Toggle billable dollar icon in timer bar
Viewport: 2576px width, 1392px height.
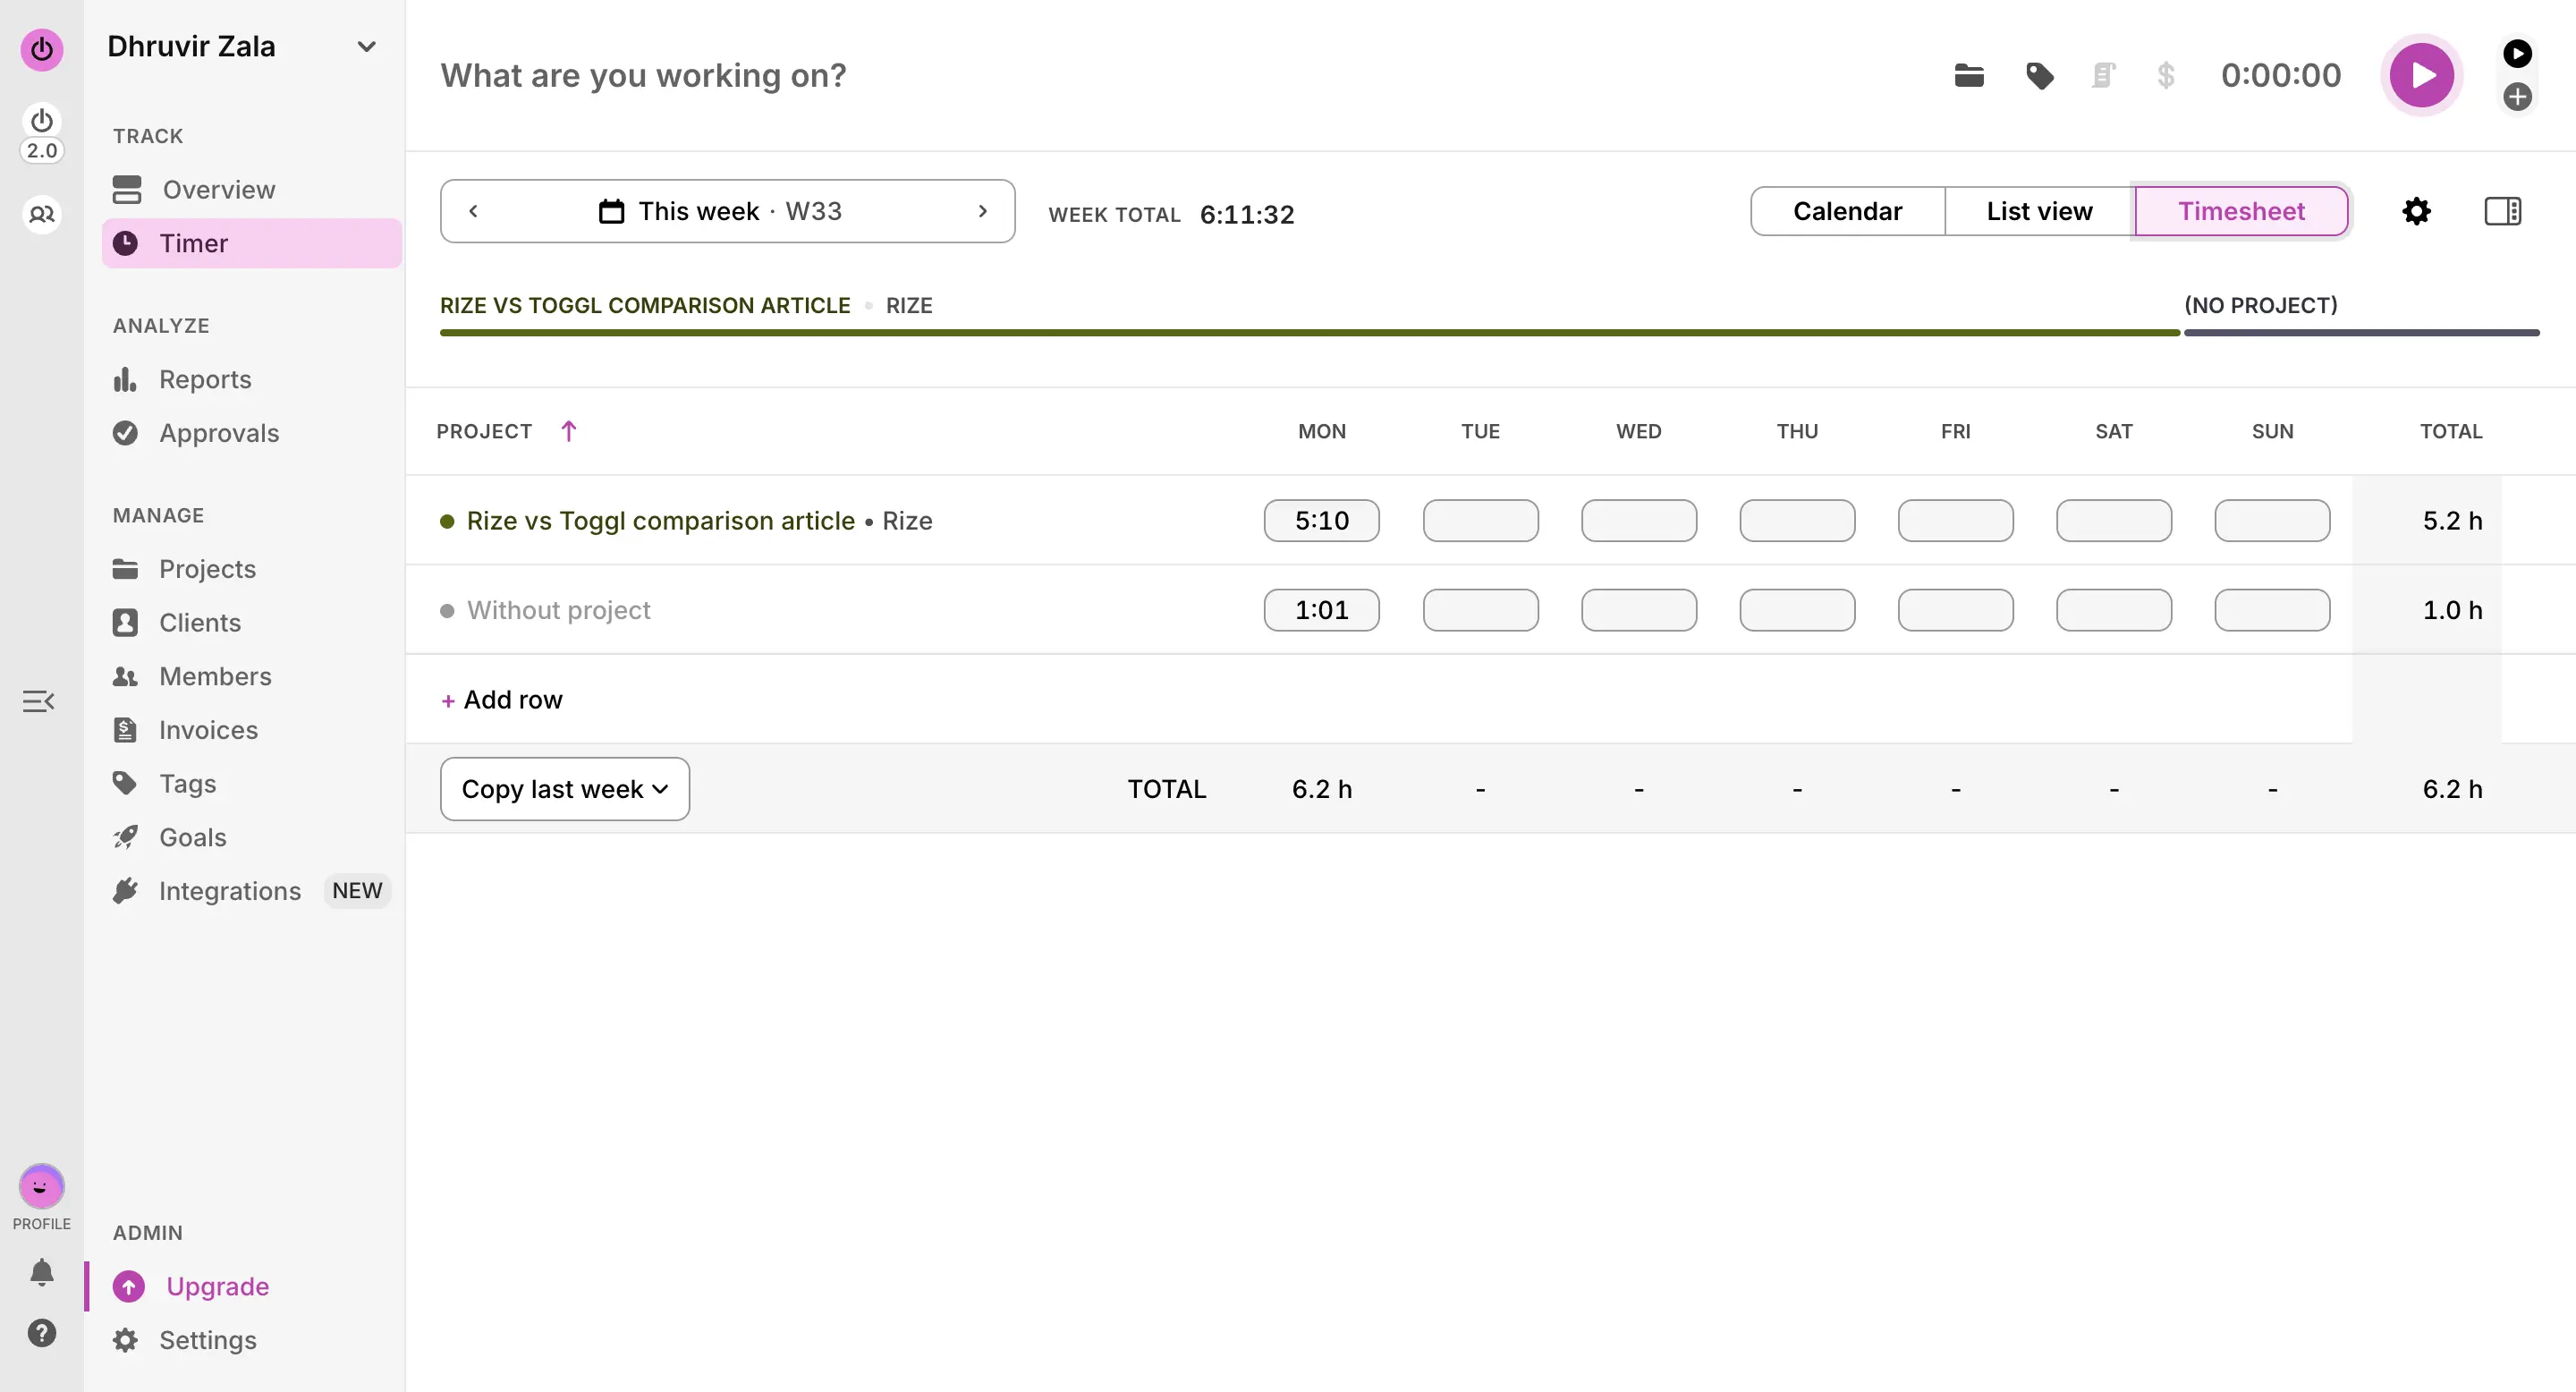2166,75
